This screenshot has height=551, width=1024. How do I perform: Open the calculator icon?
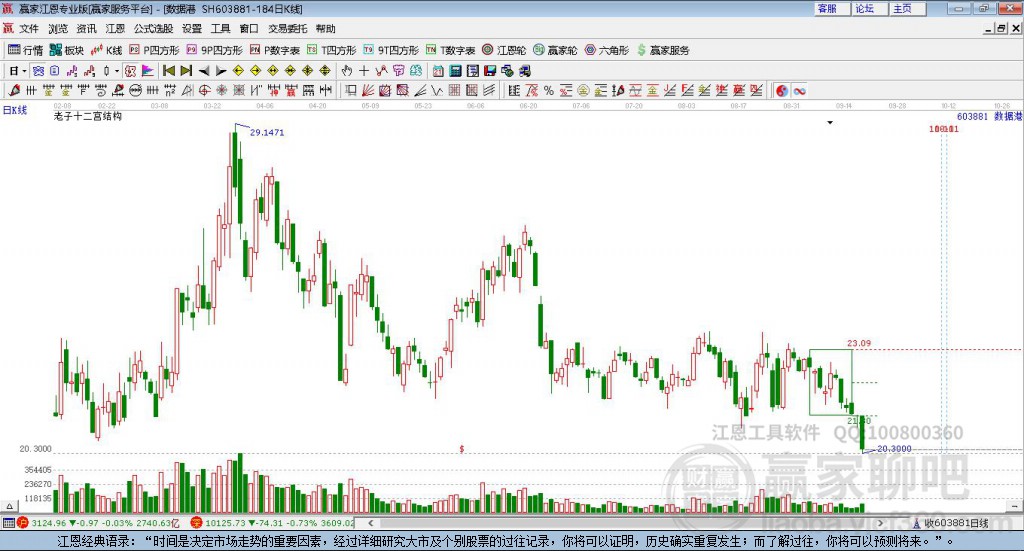coord(456,71)
